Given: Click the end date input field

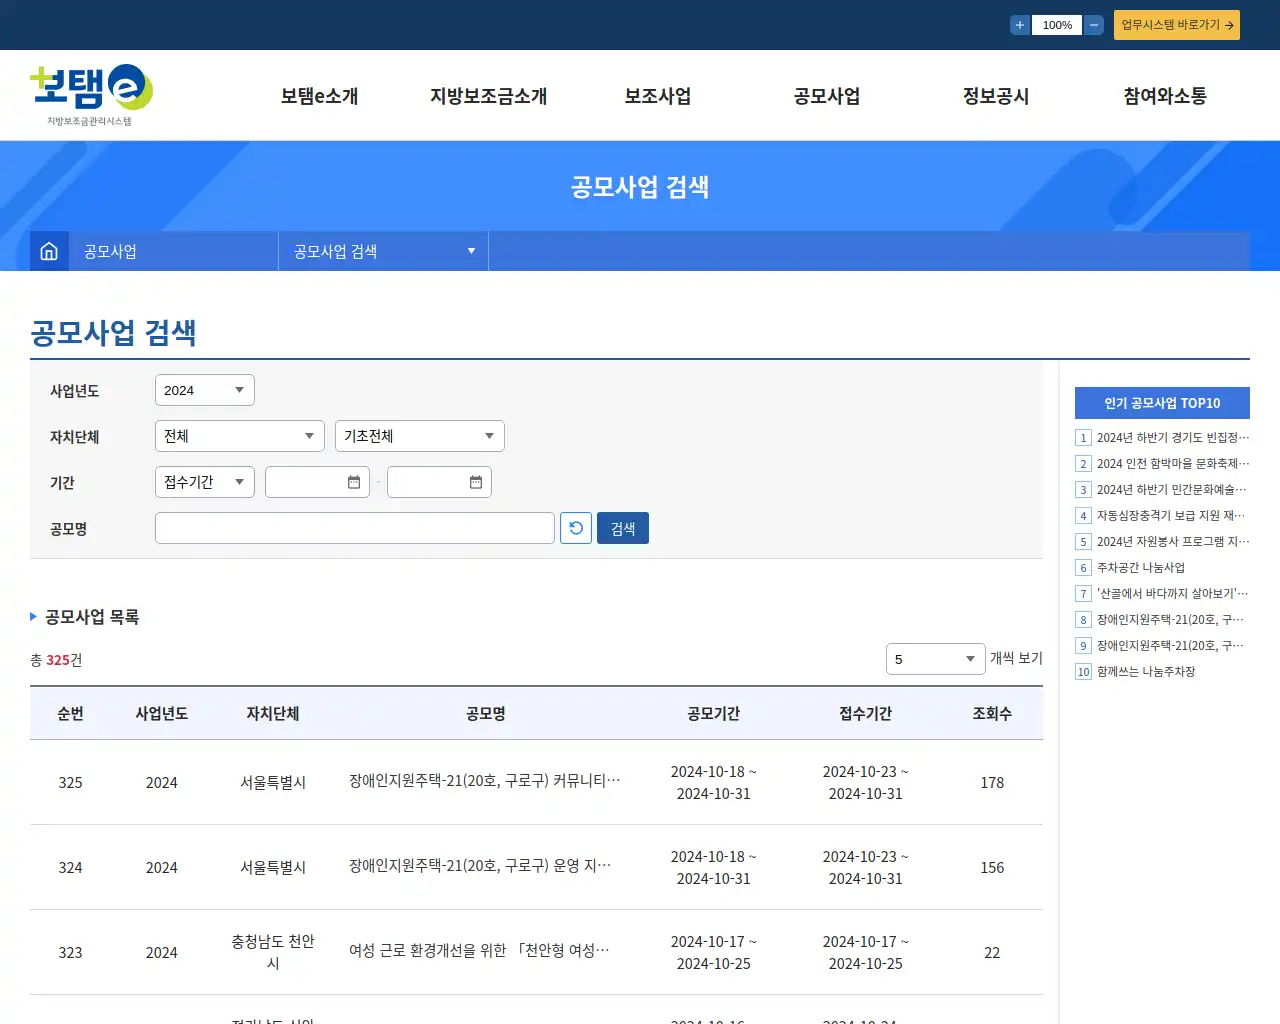Looking at the screenshot, I should pyautogui.click(x=439, y=482).
